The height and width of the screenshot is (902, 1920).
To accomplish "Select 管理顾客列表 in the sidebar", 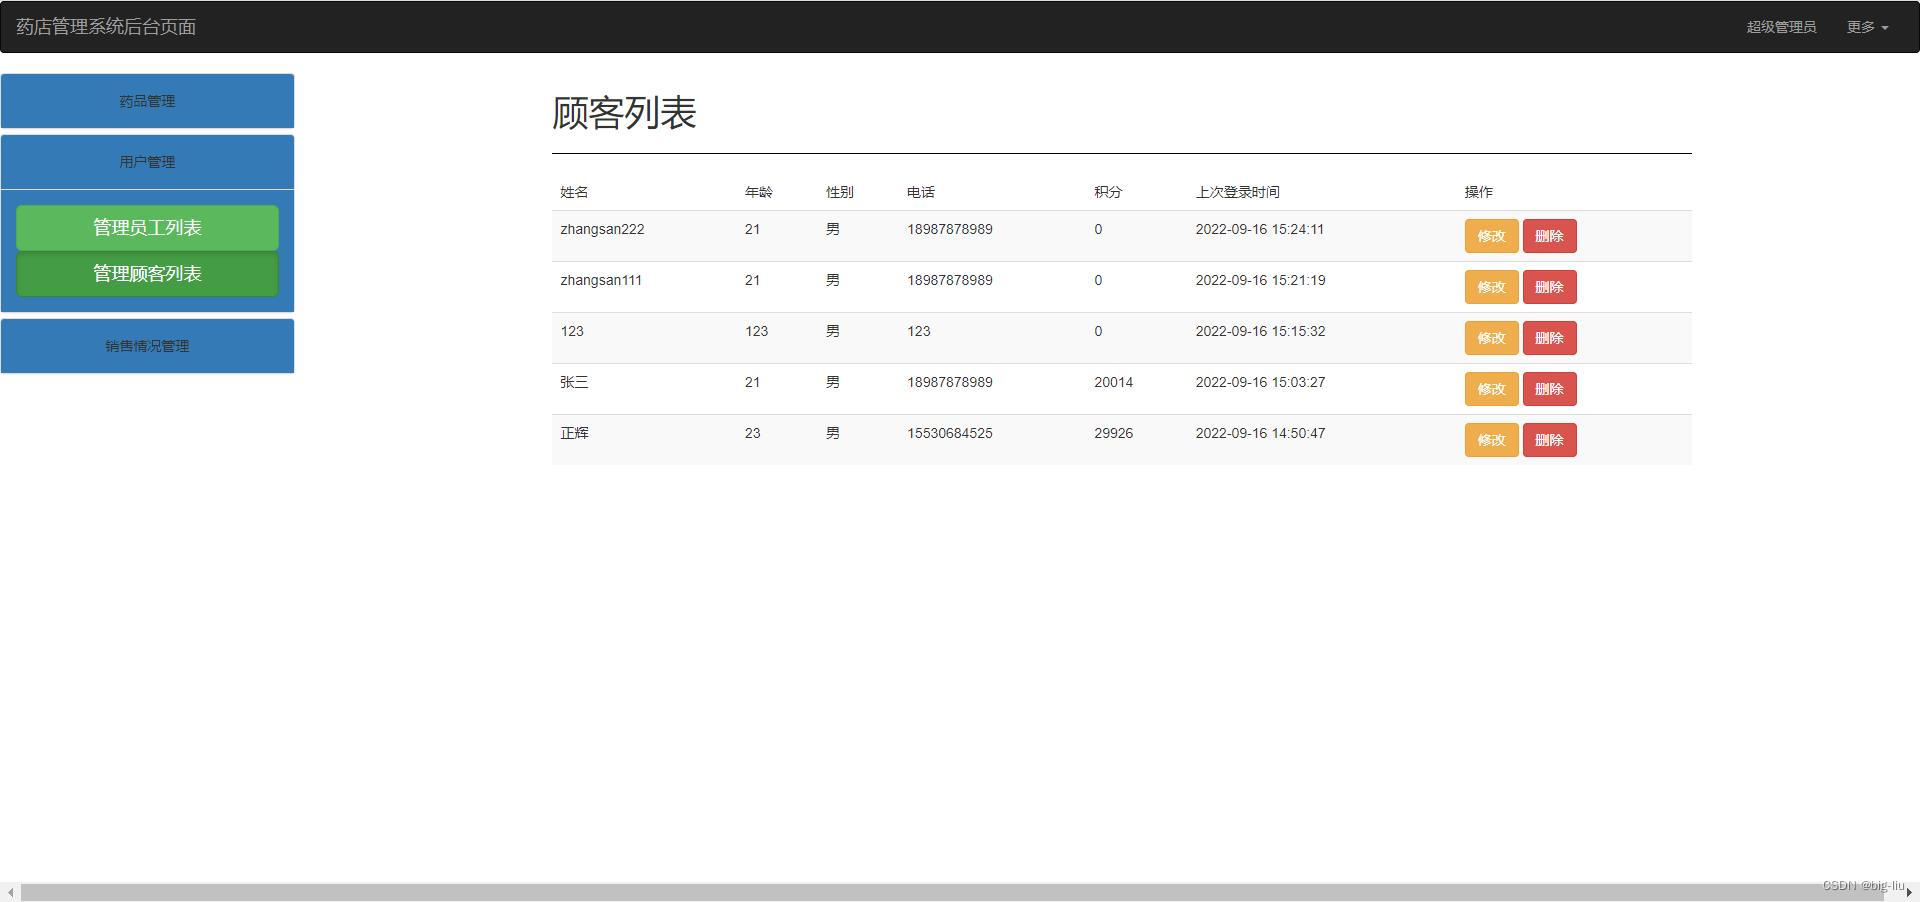I will [x=147, y=273].
